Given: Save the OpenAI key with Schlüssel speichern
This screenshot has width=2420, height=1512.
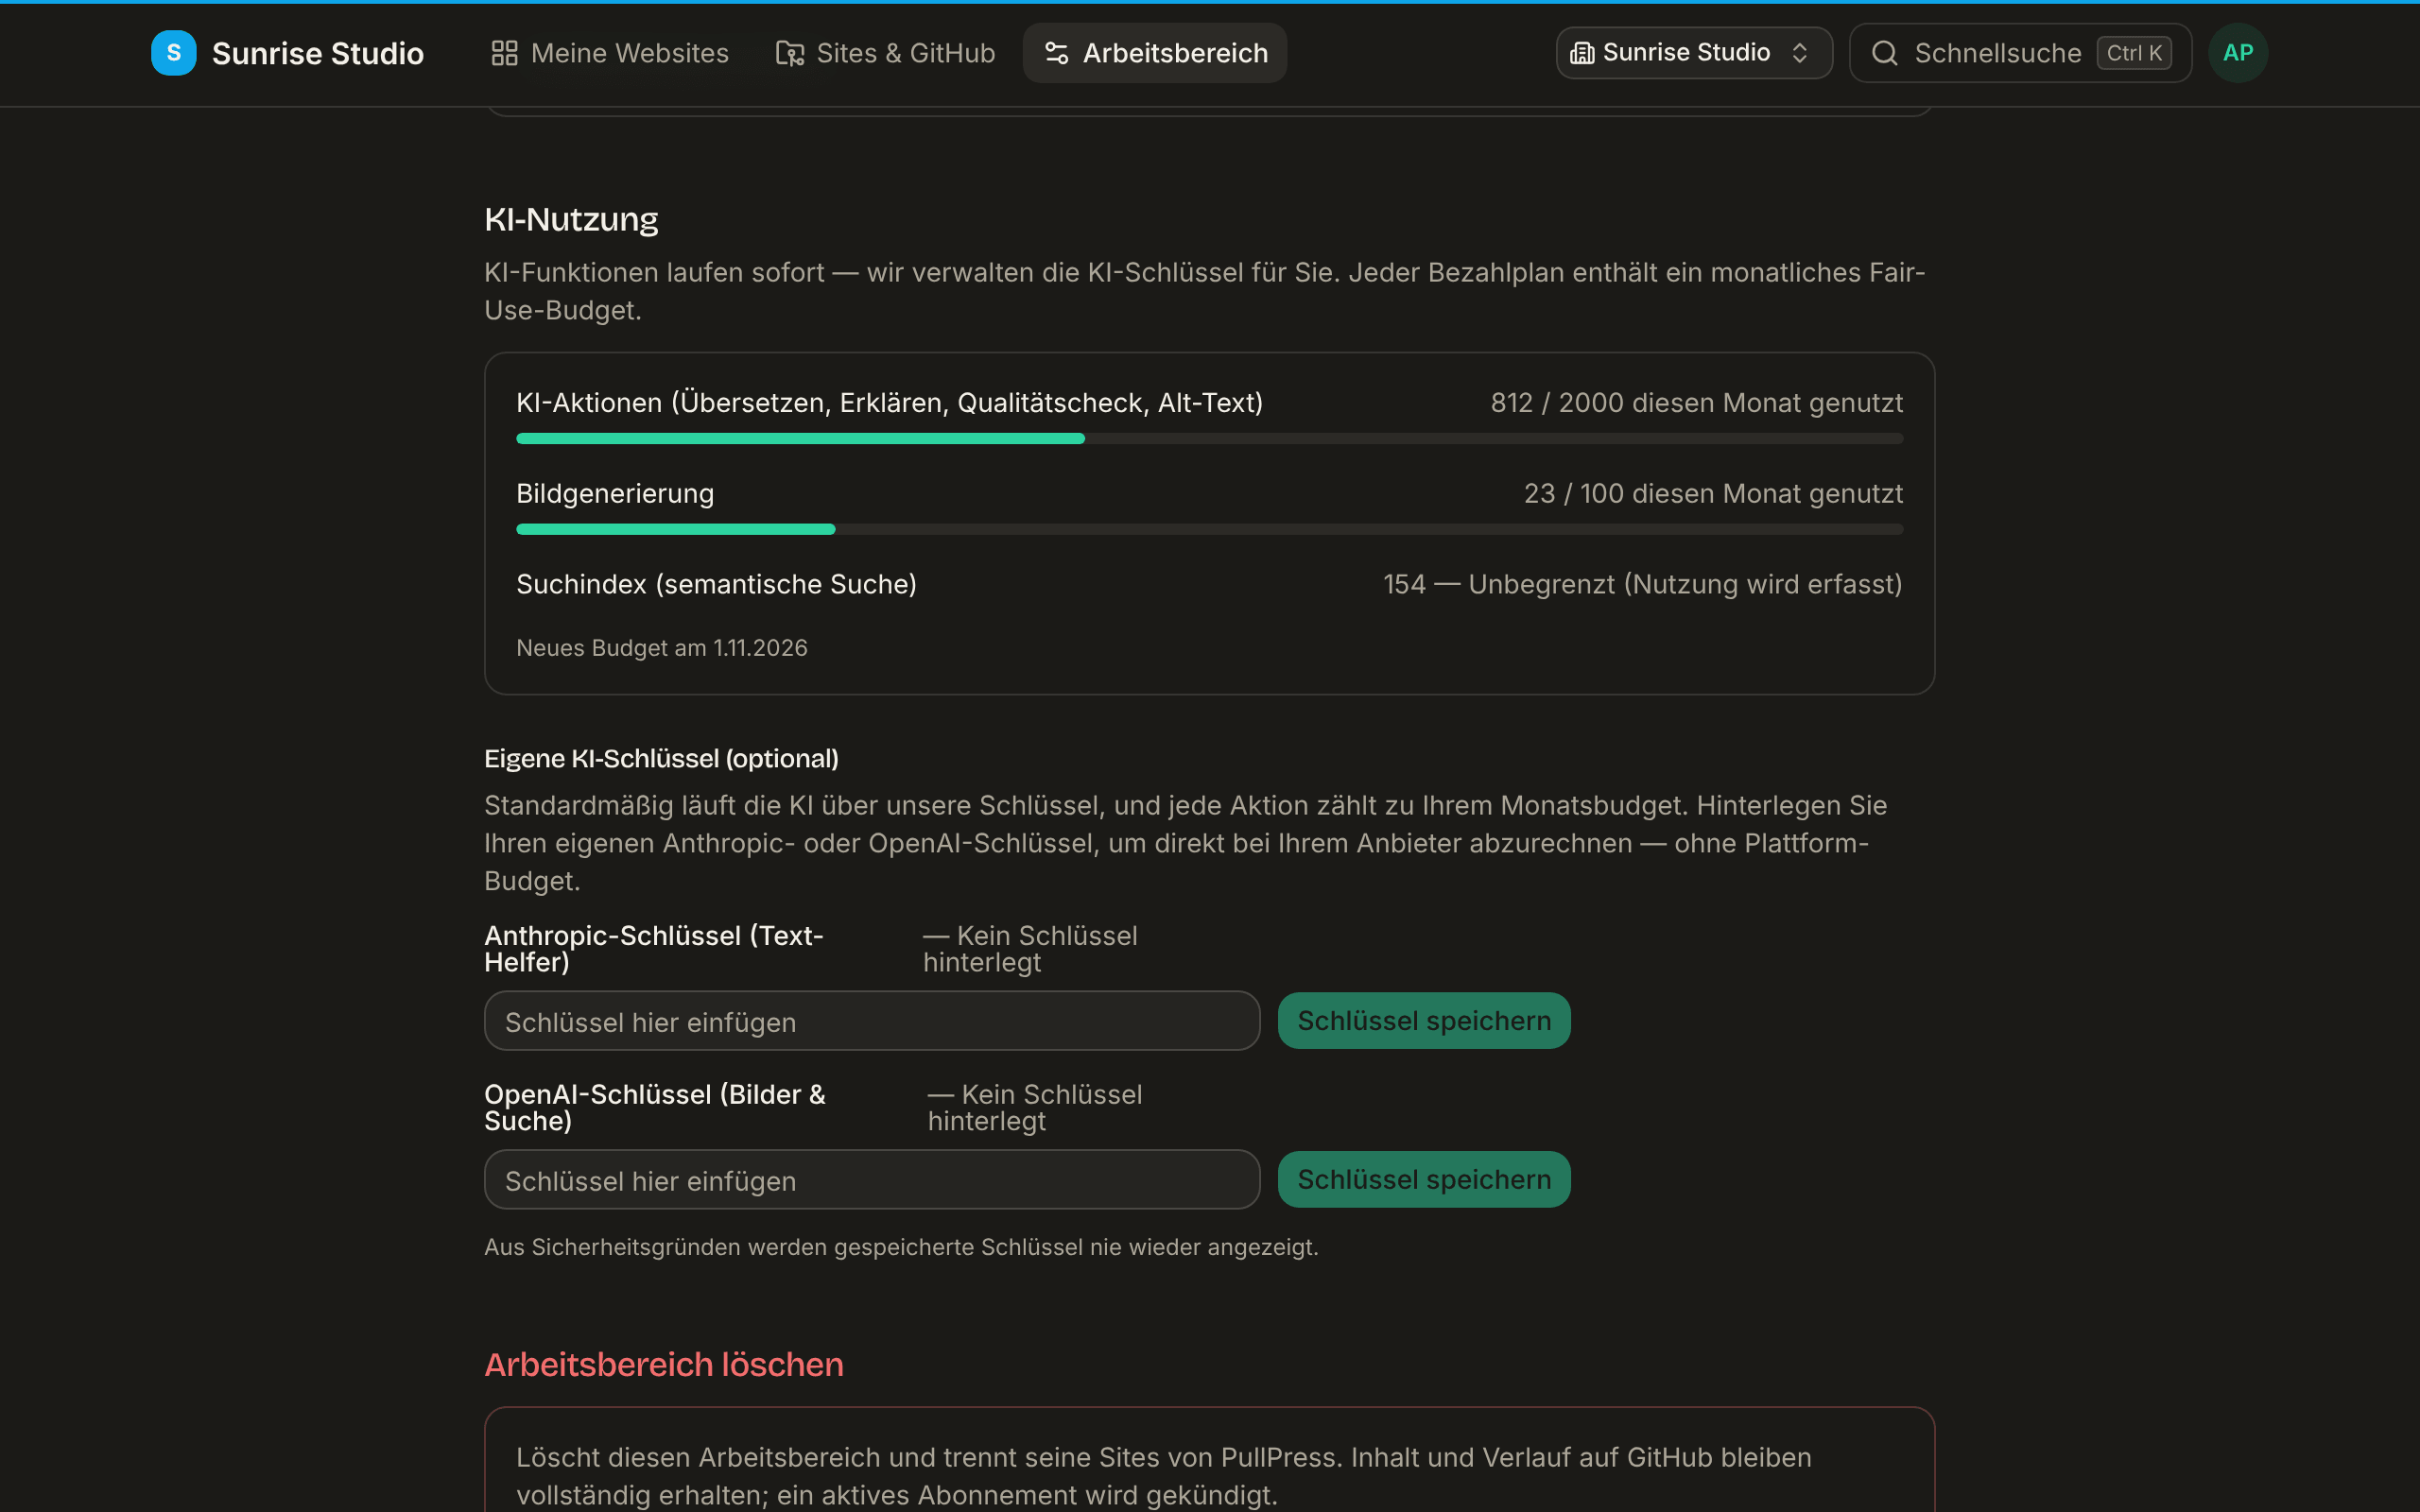Looking at the screenshot, I should [1424, 1180].
